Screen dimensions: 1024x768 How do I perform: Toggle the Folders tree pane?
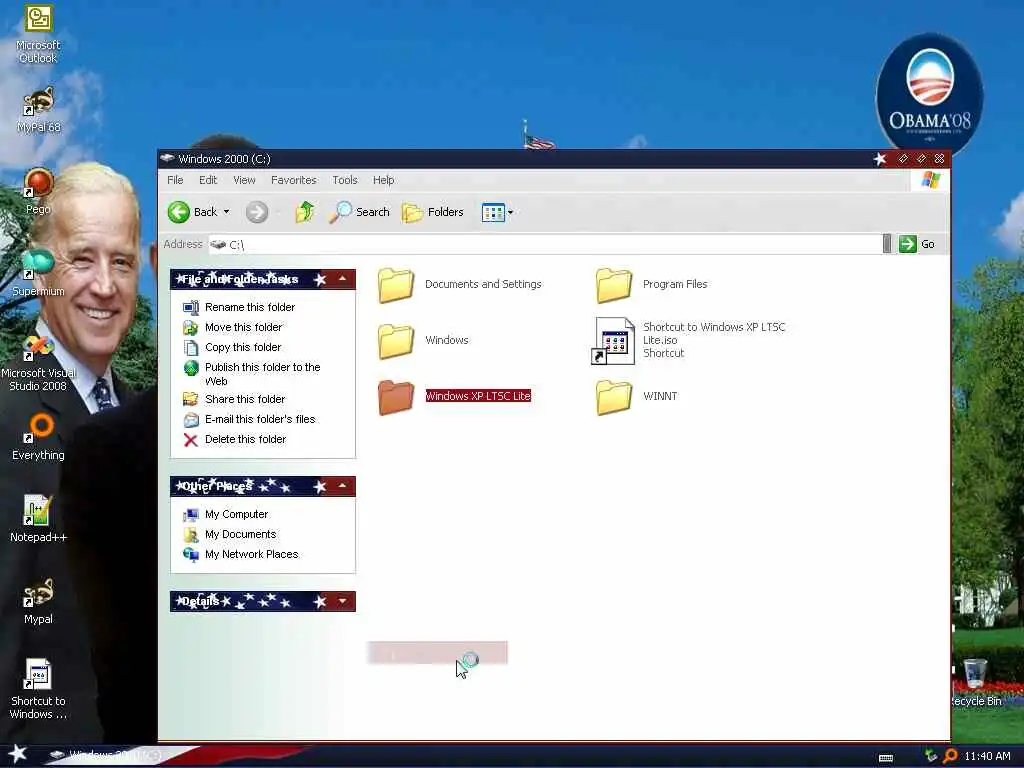(432, 212)
